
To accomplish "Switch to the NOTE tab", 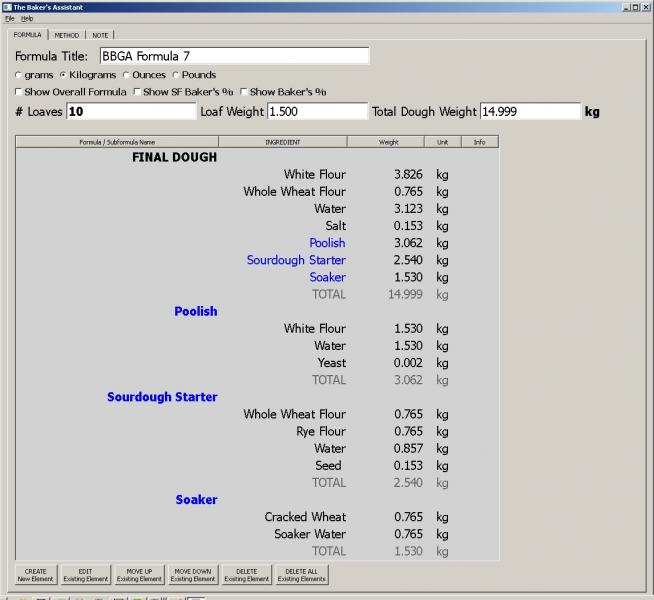I will tap(100, 35).
